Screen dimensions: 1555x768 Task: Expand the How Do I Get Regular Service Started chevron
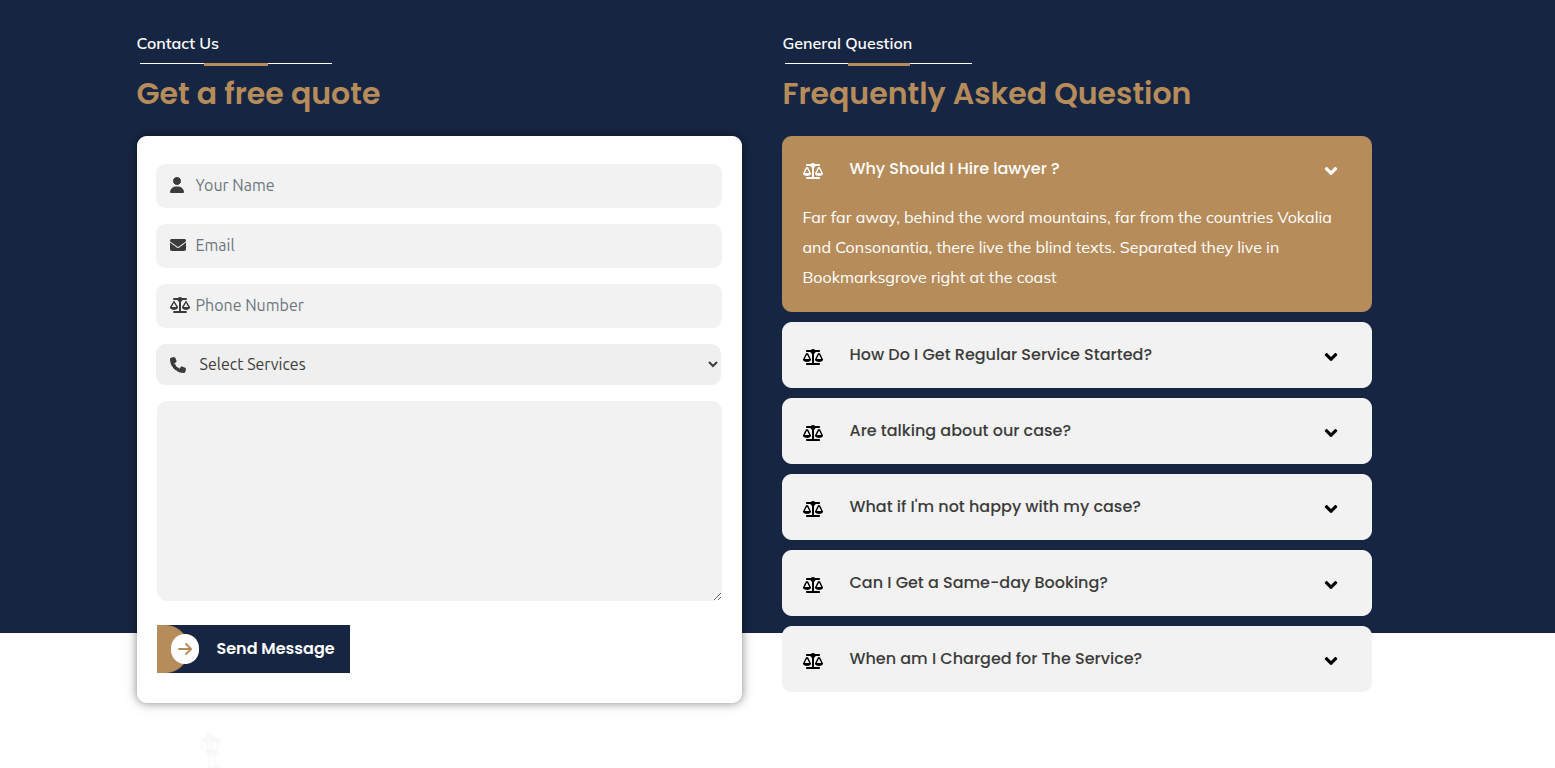[x=1331, y=357]
